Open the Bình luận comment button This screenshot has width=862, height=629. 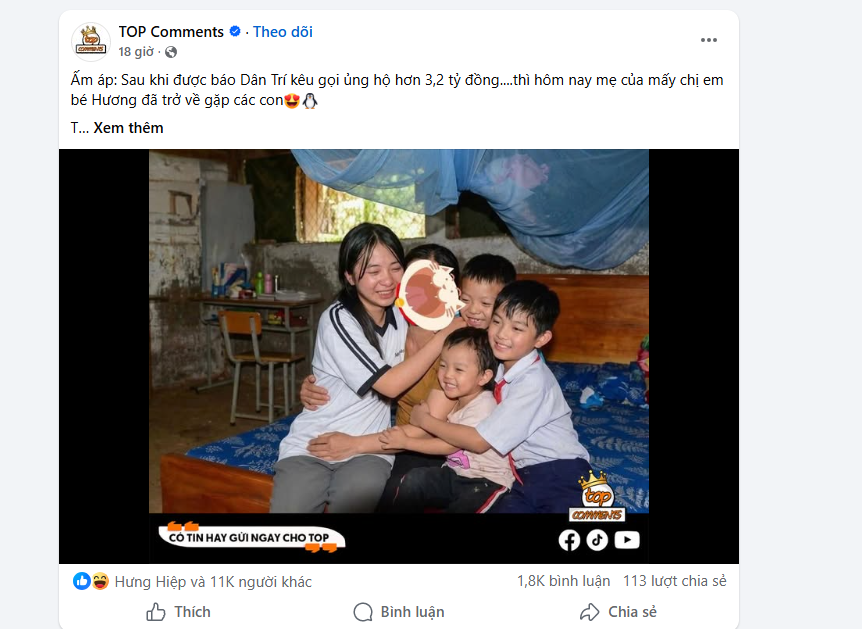399,612
